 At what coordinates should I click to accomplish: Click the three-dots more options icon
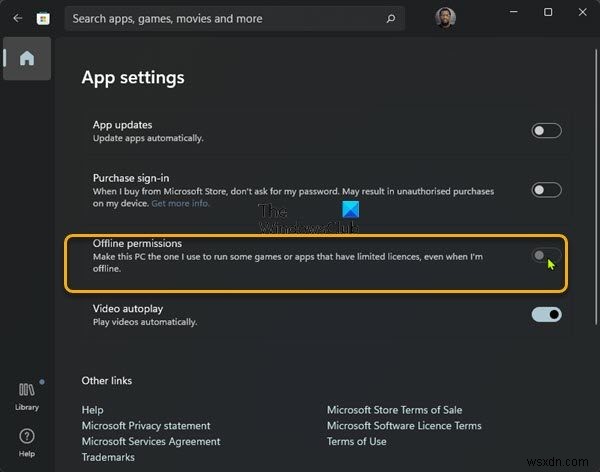point(478,18)
